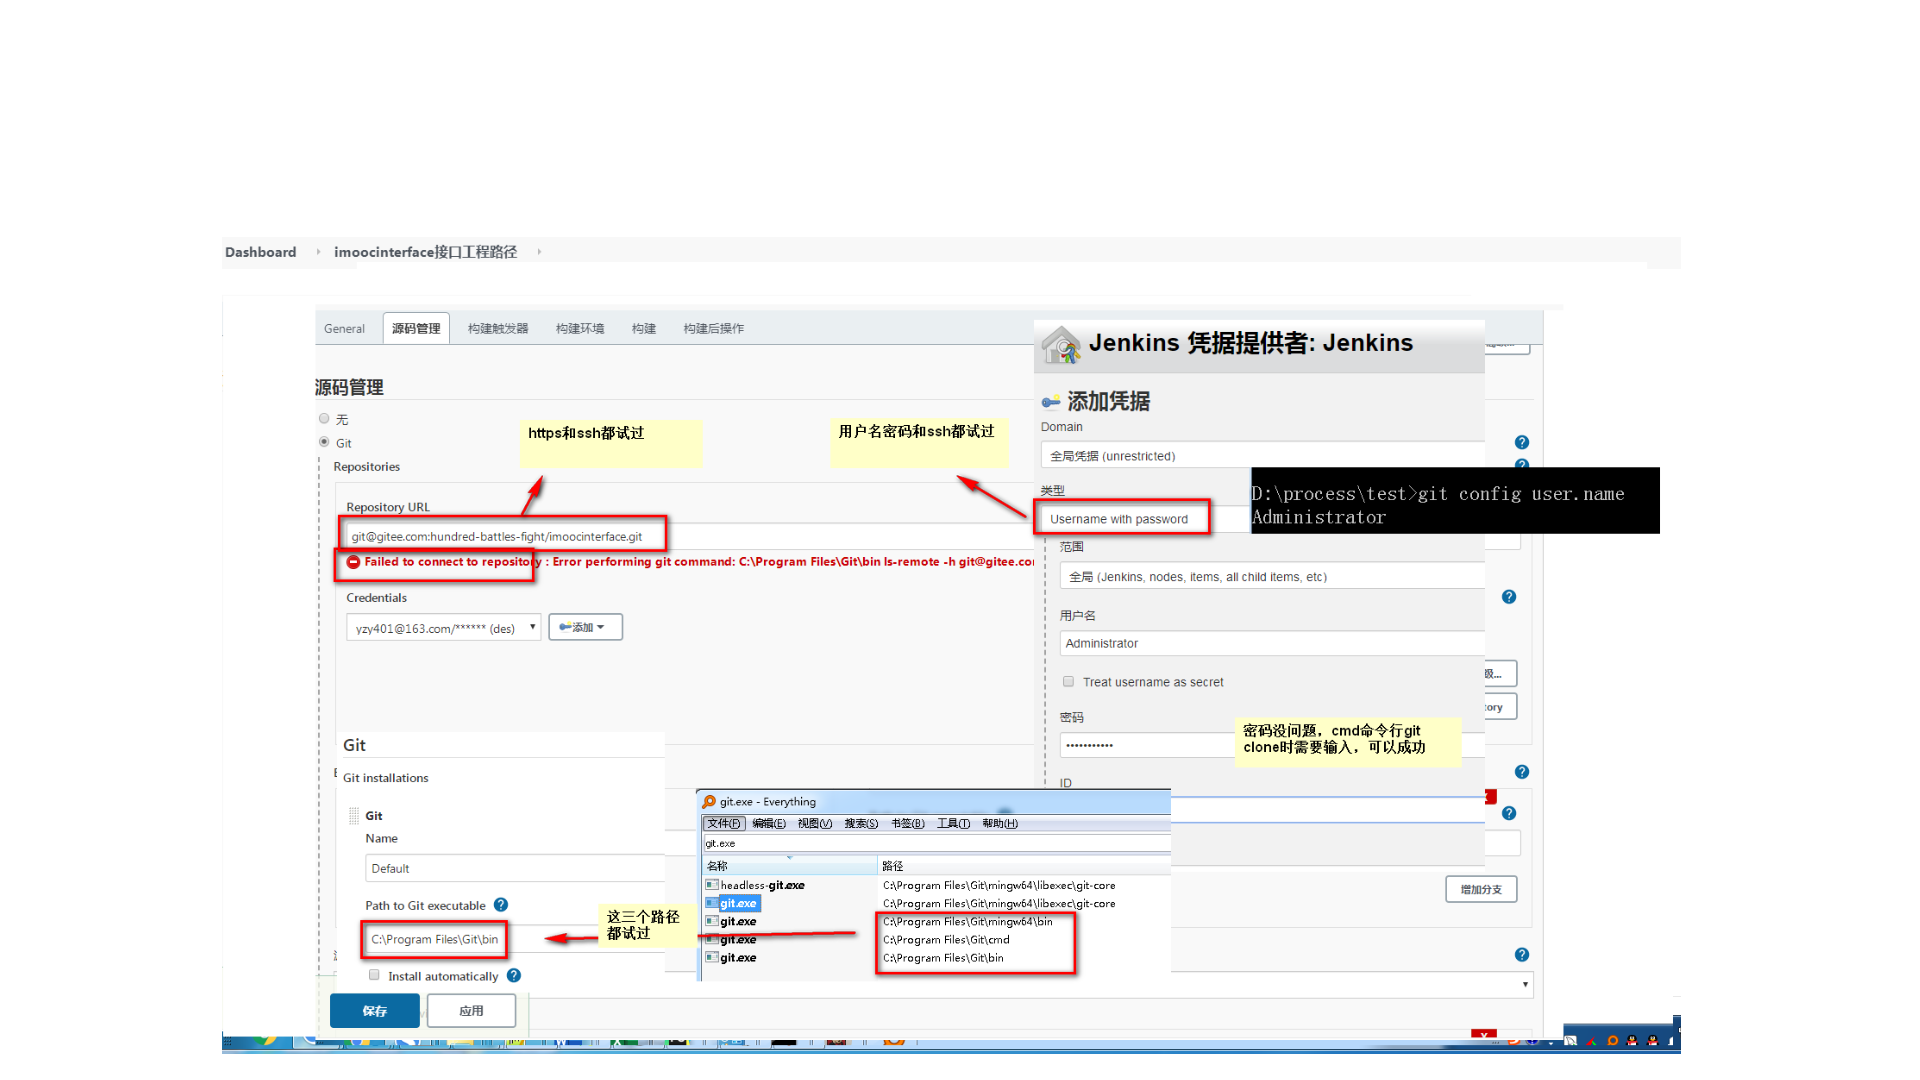Open the Credentials dropdown yzy401@163.com
Image resolution: width=1920 pixels, height=1080 pixels.
[443, 628]
